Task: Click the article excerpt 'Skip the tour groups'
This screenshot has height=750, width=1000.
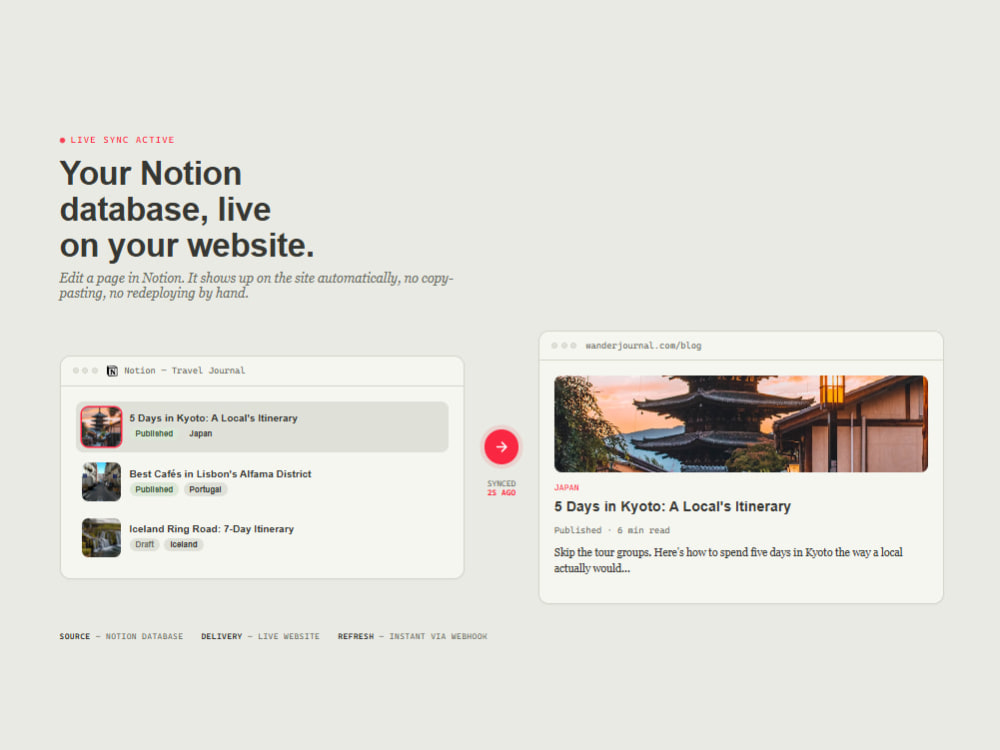Action: (x=728, y=560)
